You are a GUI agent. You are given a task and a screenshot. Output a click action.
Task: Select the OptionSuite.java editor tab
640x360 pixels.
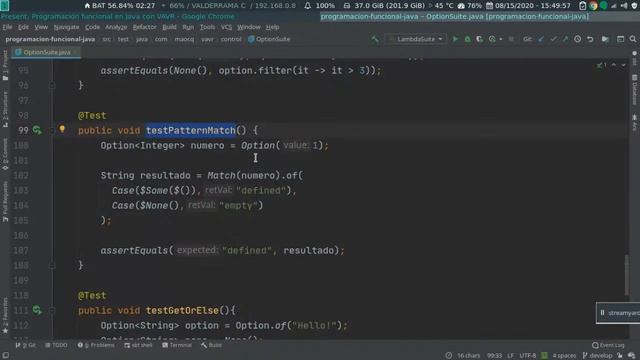pyautogui.click(x=46, y=52)
